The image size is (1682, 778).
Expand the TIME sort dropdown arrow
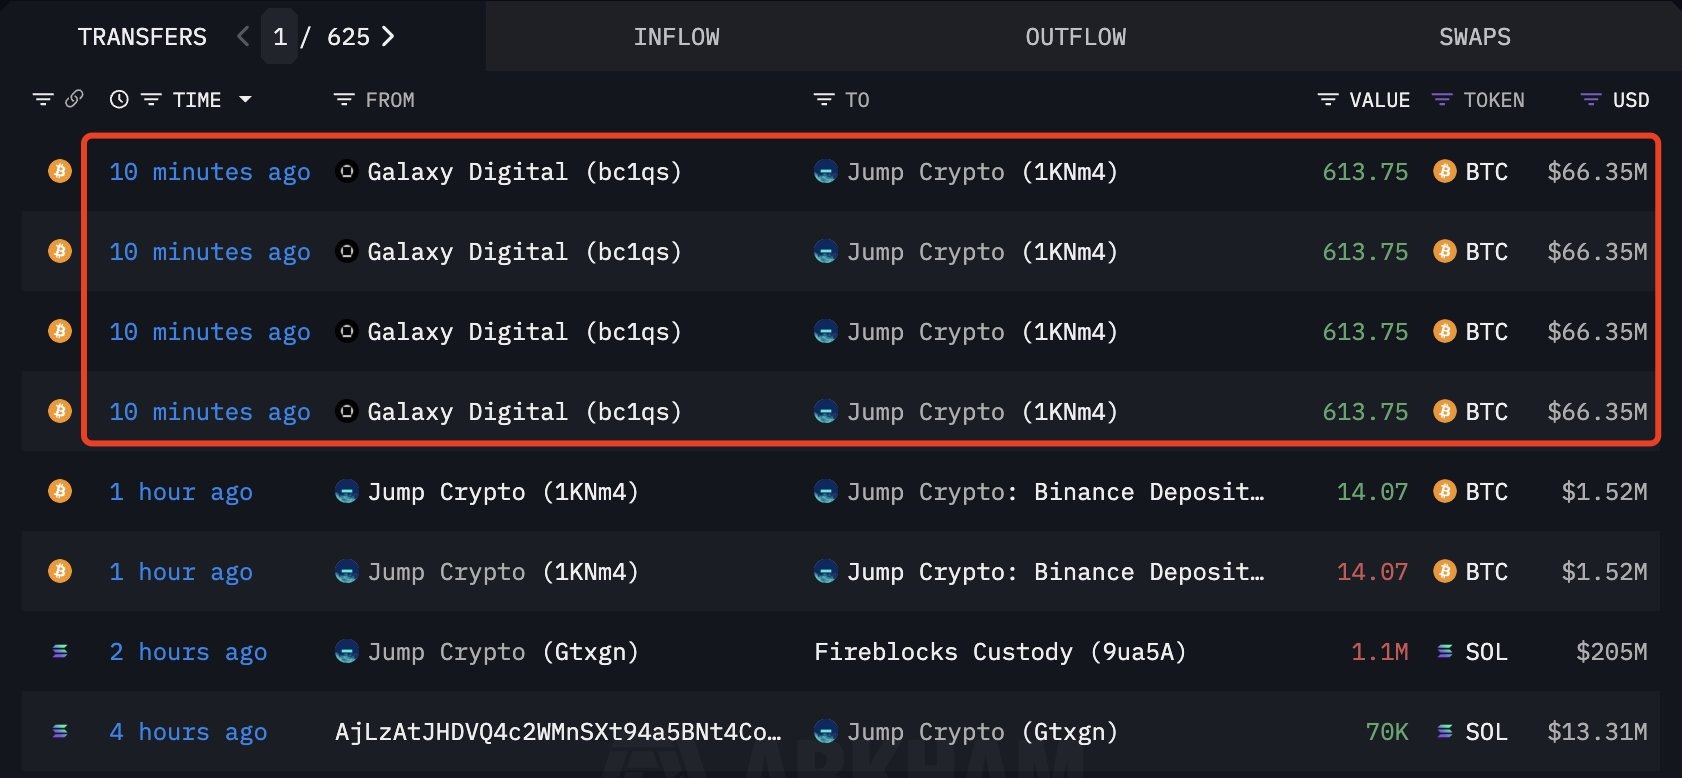click(x=245, y=100)
